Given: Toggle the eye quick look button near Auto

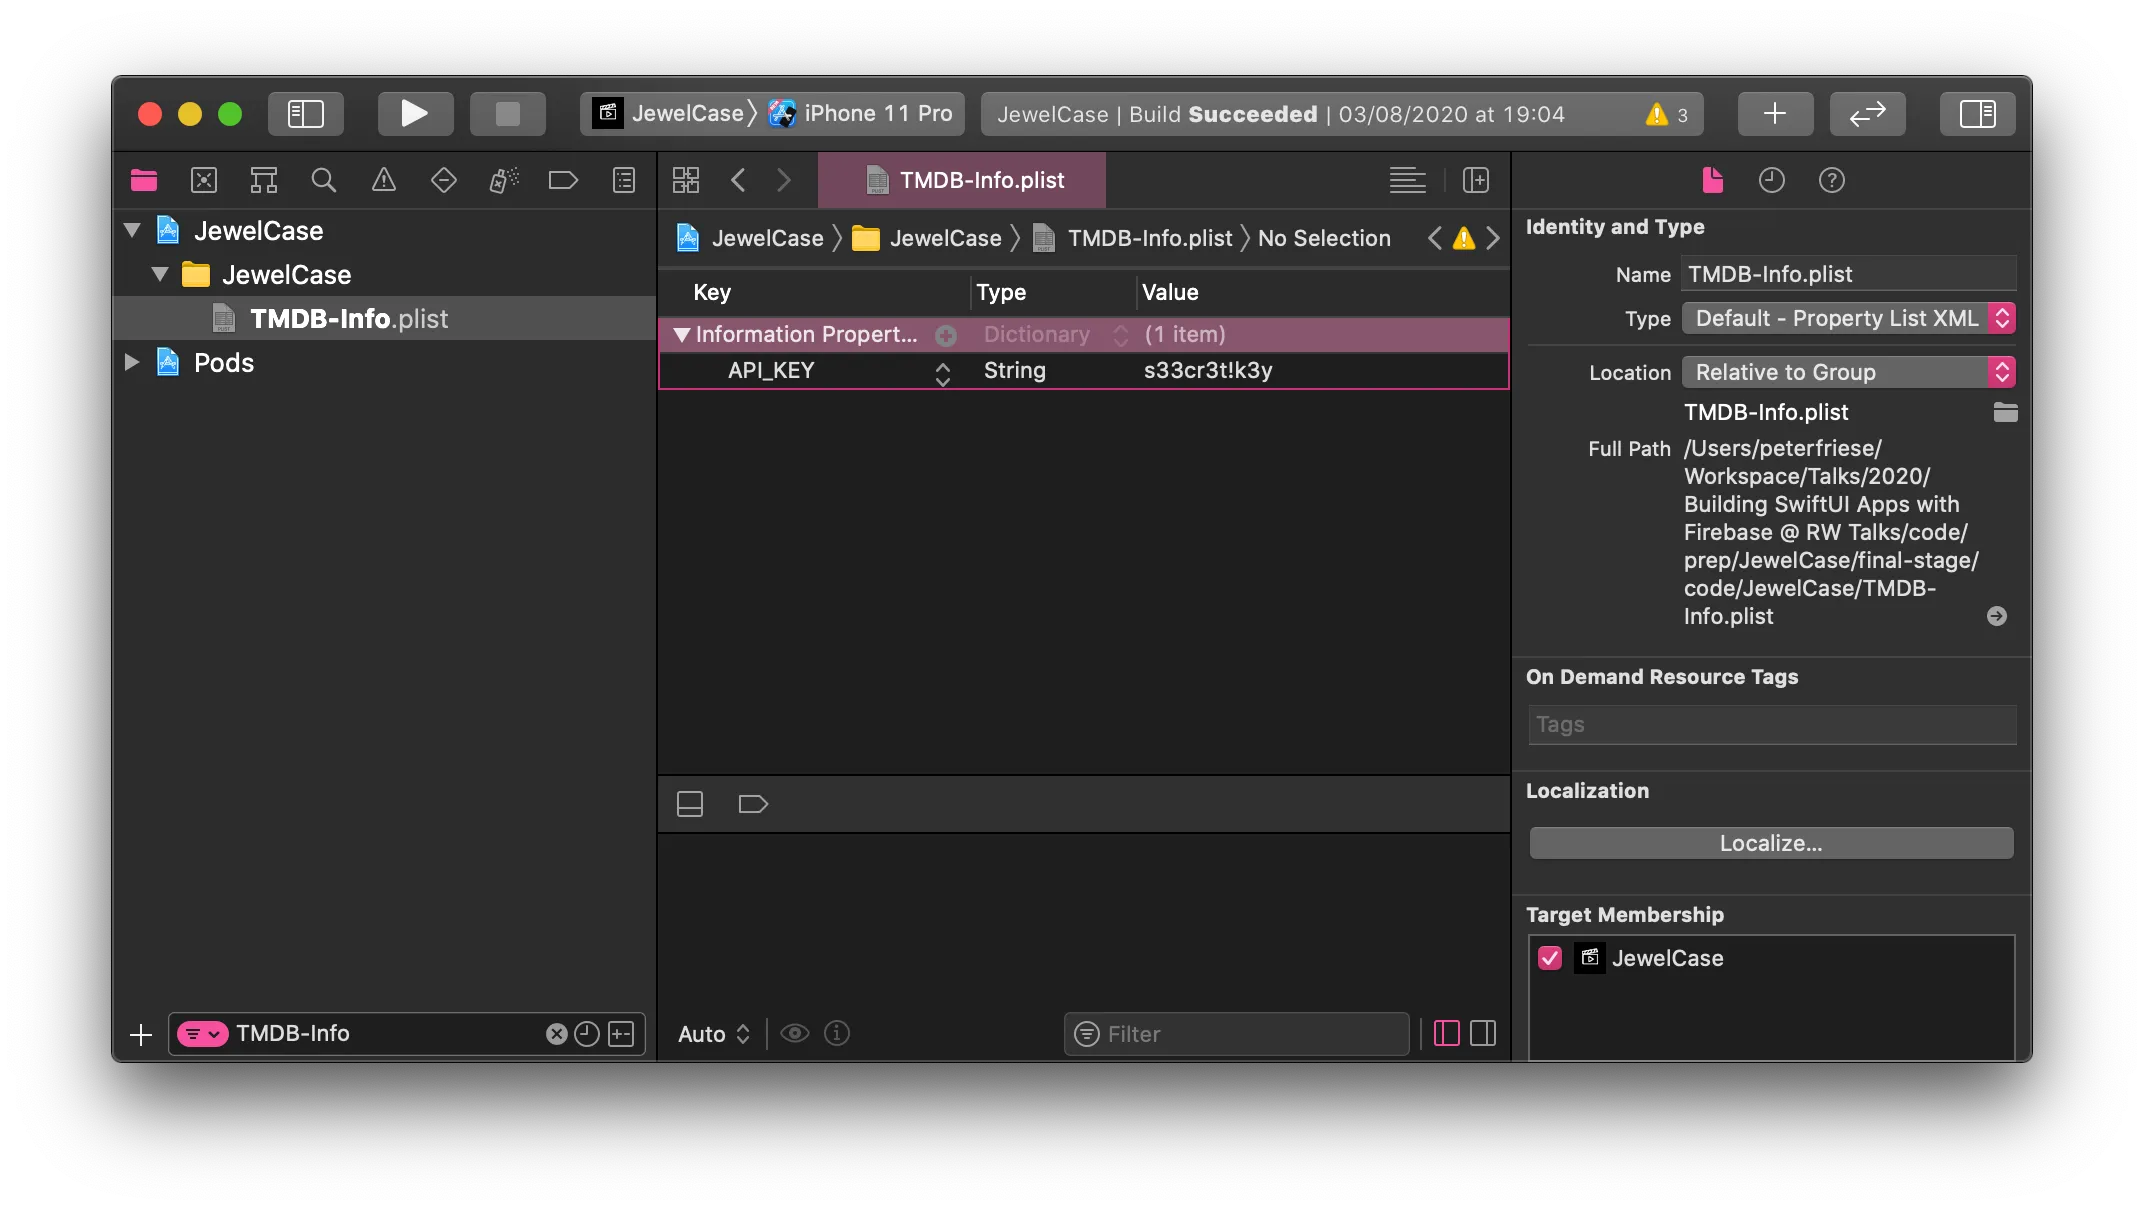Looking at the screenshot, I should coord(795,1033).
